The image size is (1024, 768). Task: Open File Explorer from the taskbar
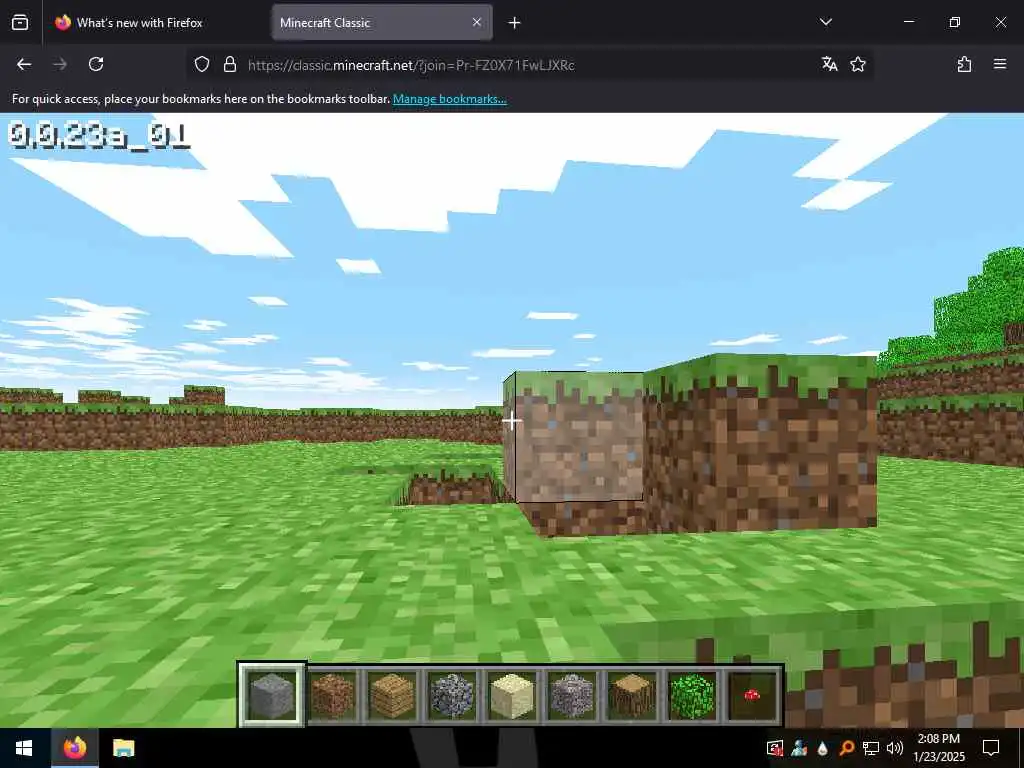pyautogui.click(x=123, y=748)
